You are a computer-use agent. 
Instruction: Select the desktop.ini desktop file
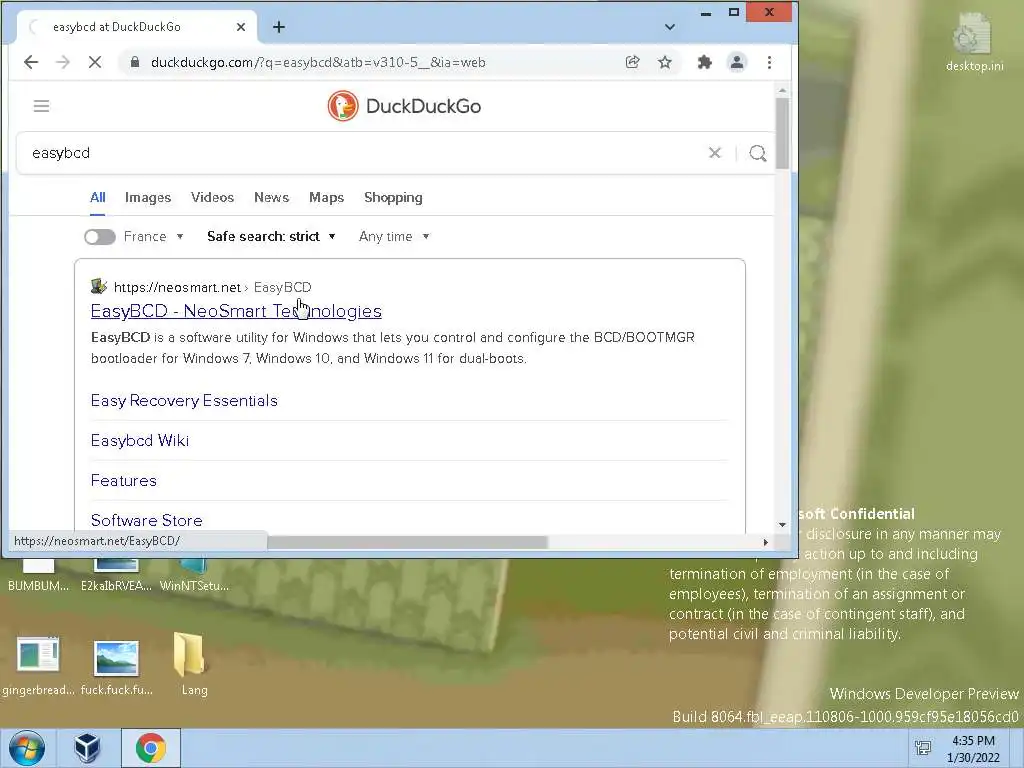tap(974, 44)
